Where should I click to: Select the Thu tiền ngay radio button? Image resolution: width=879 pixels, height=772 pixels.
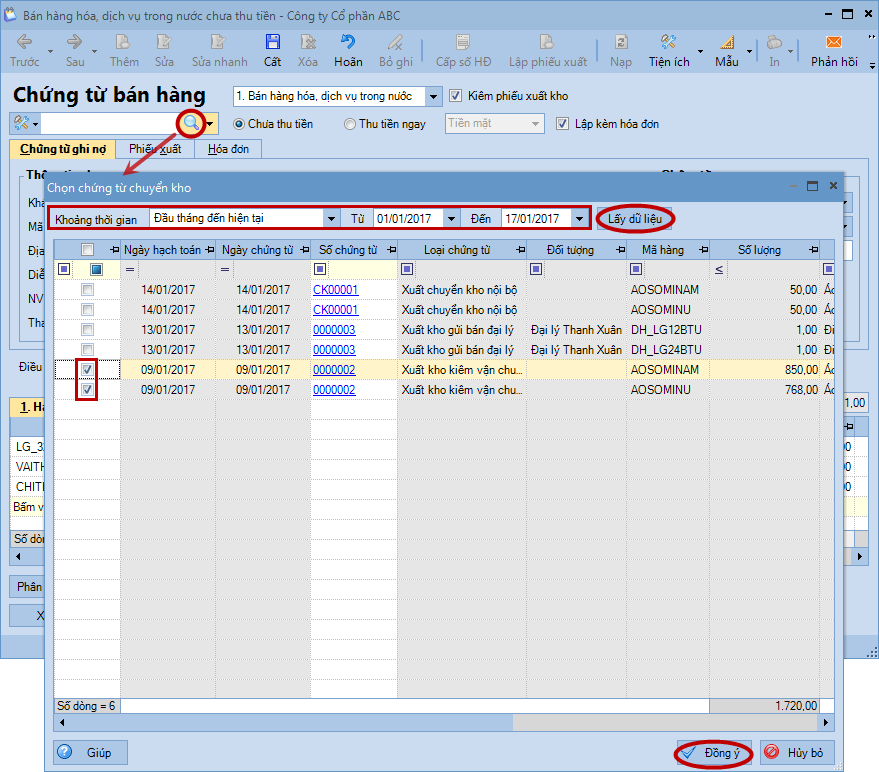(x=350, y=124)
